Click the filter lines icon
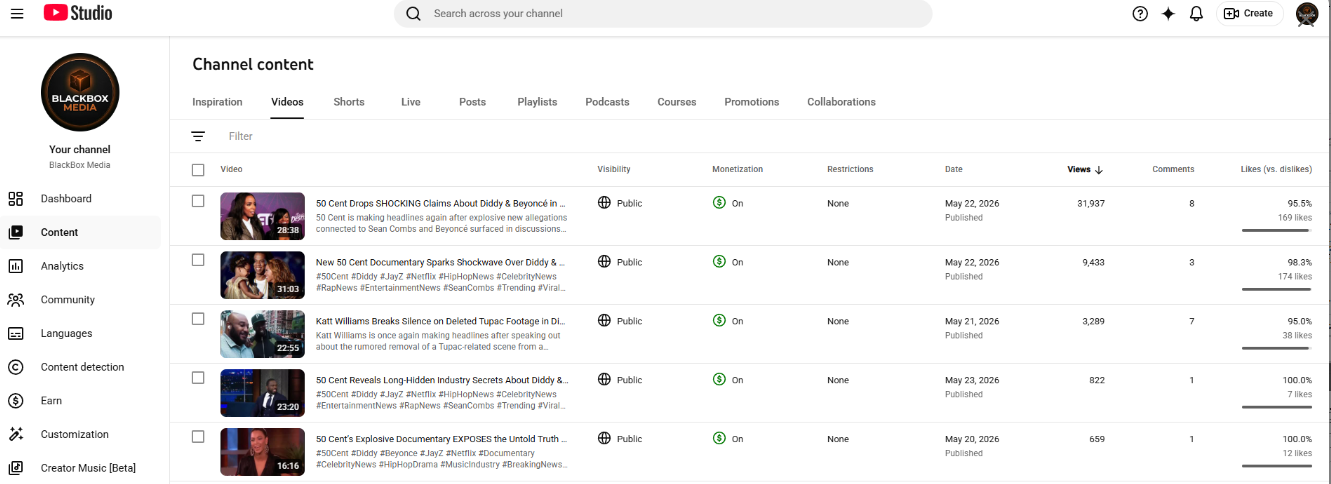 pyautogui.click(x=198, y=136)
